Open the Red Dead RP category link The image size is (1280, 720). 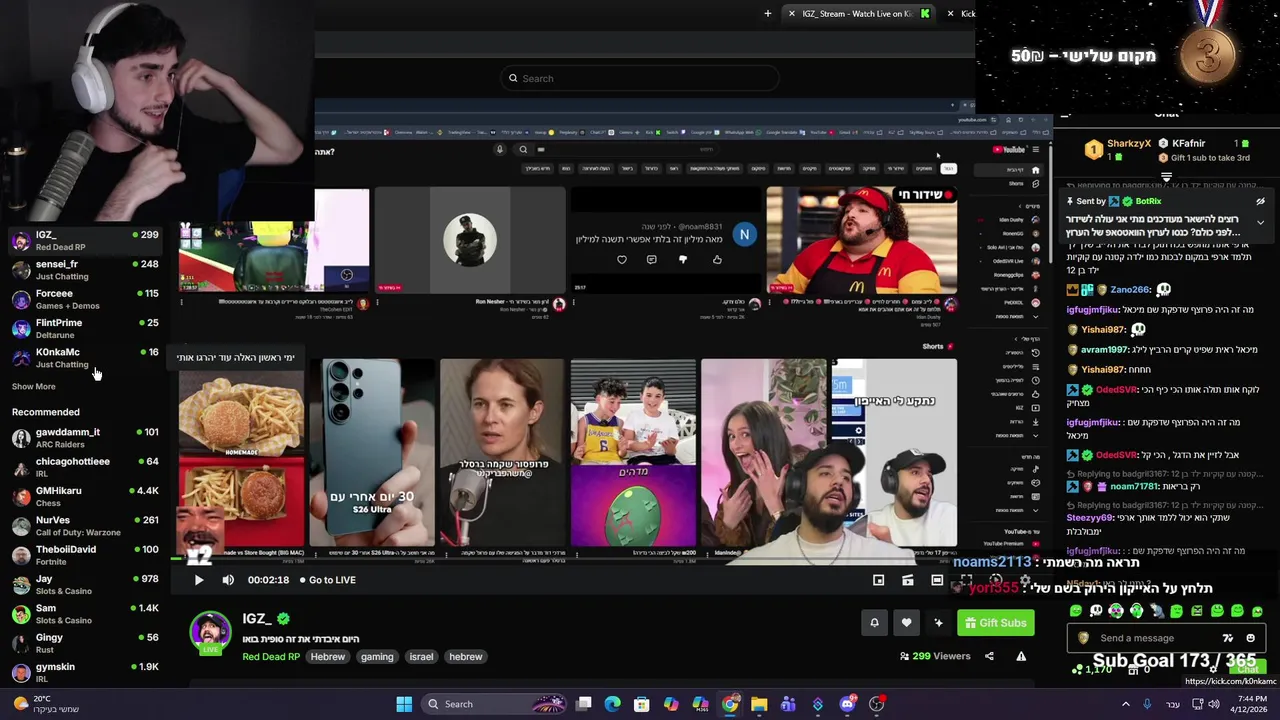[x=270, y=657]
